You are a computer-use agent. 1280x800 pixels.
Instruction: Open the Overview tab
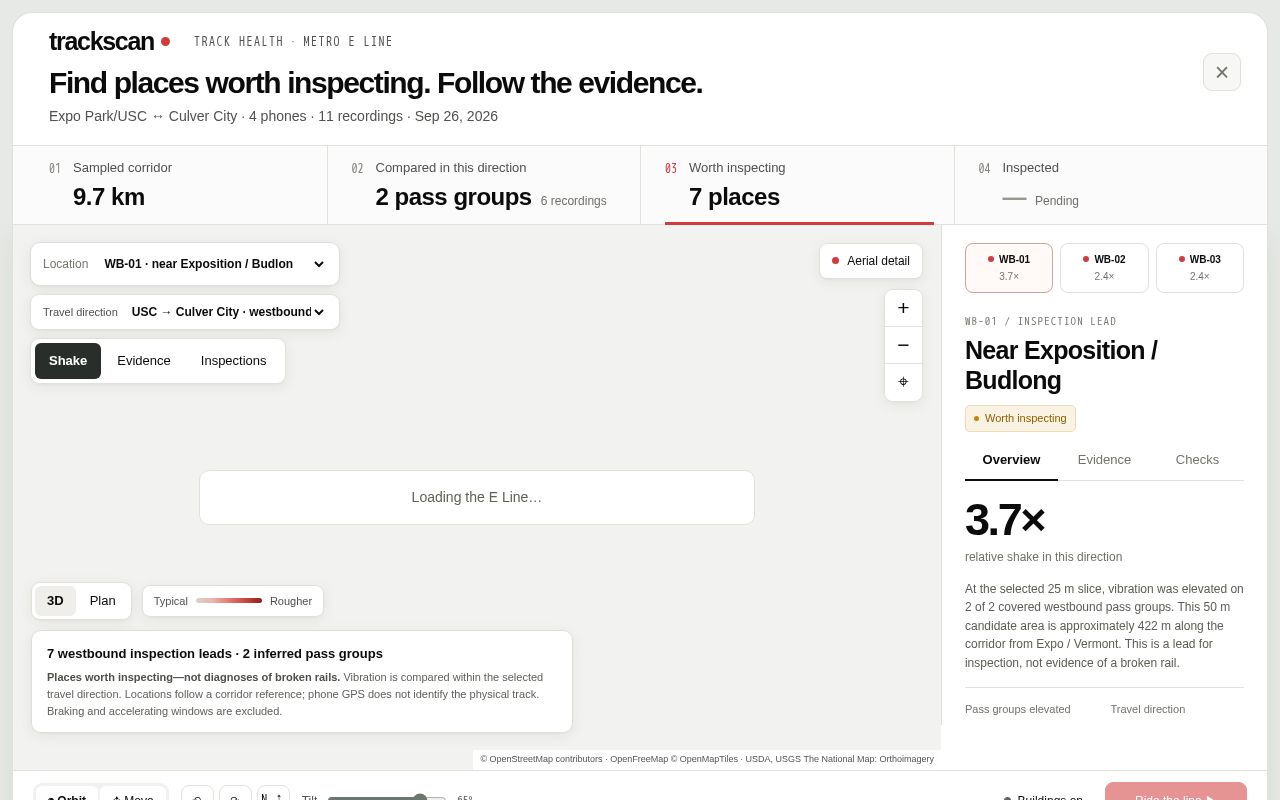[x=1011, y=460]
